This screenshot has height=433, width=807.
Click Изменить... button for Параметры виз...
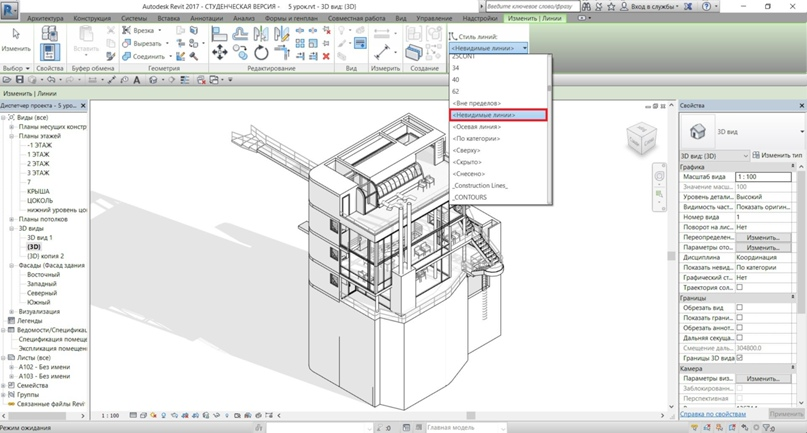tap(763, 378)
